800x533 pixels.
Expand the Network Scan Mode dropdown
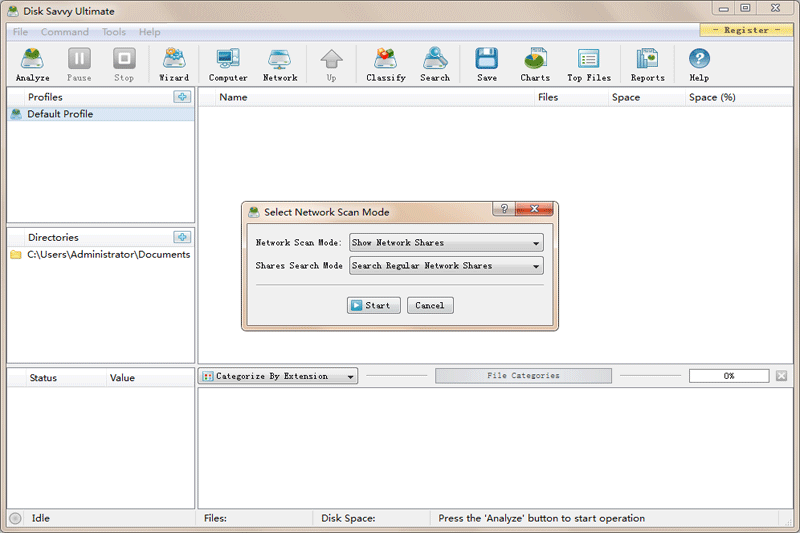[446, 243]
